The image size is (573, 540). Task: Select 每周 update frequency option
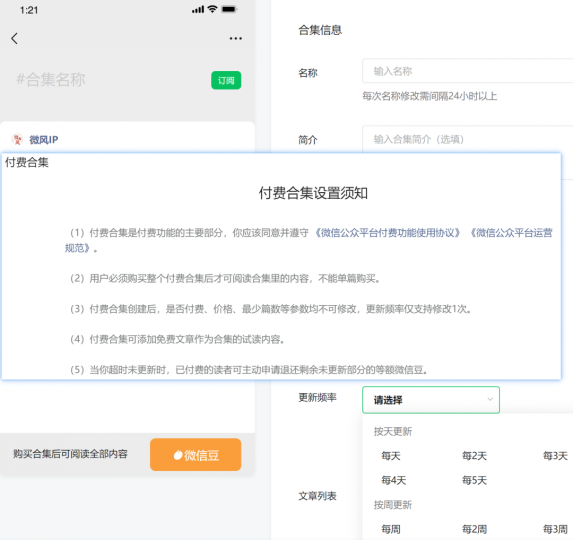(391, 529)
